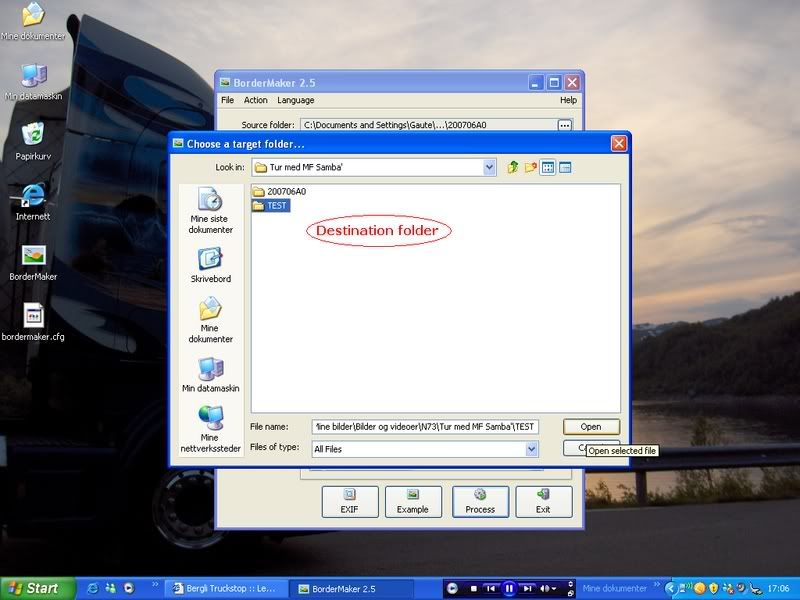Select the 200706A0 folder
800x600 pixels.
coord(280,191)
